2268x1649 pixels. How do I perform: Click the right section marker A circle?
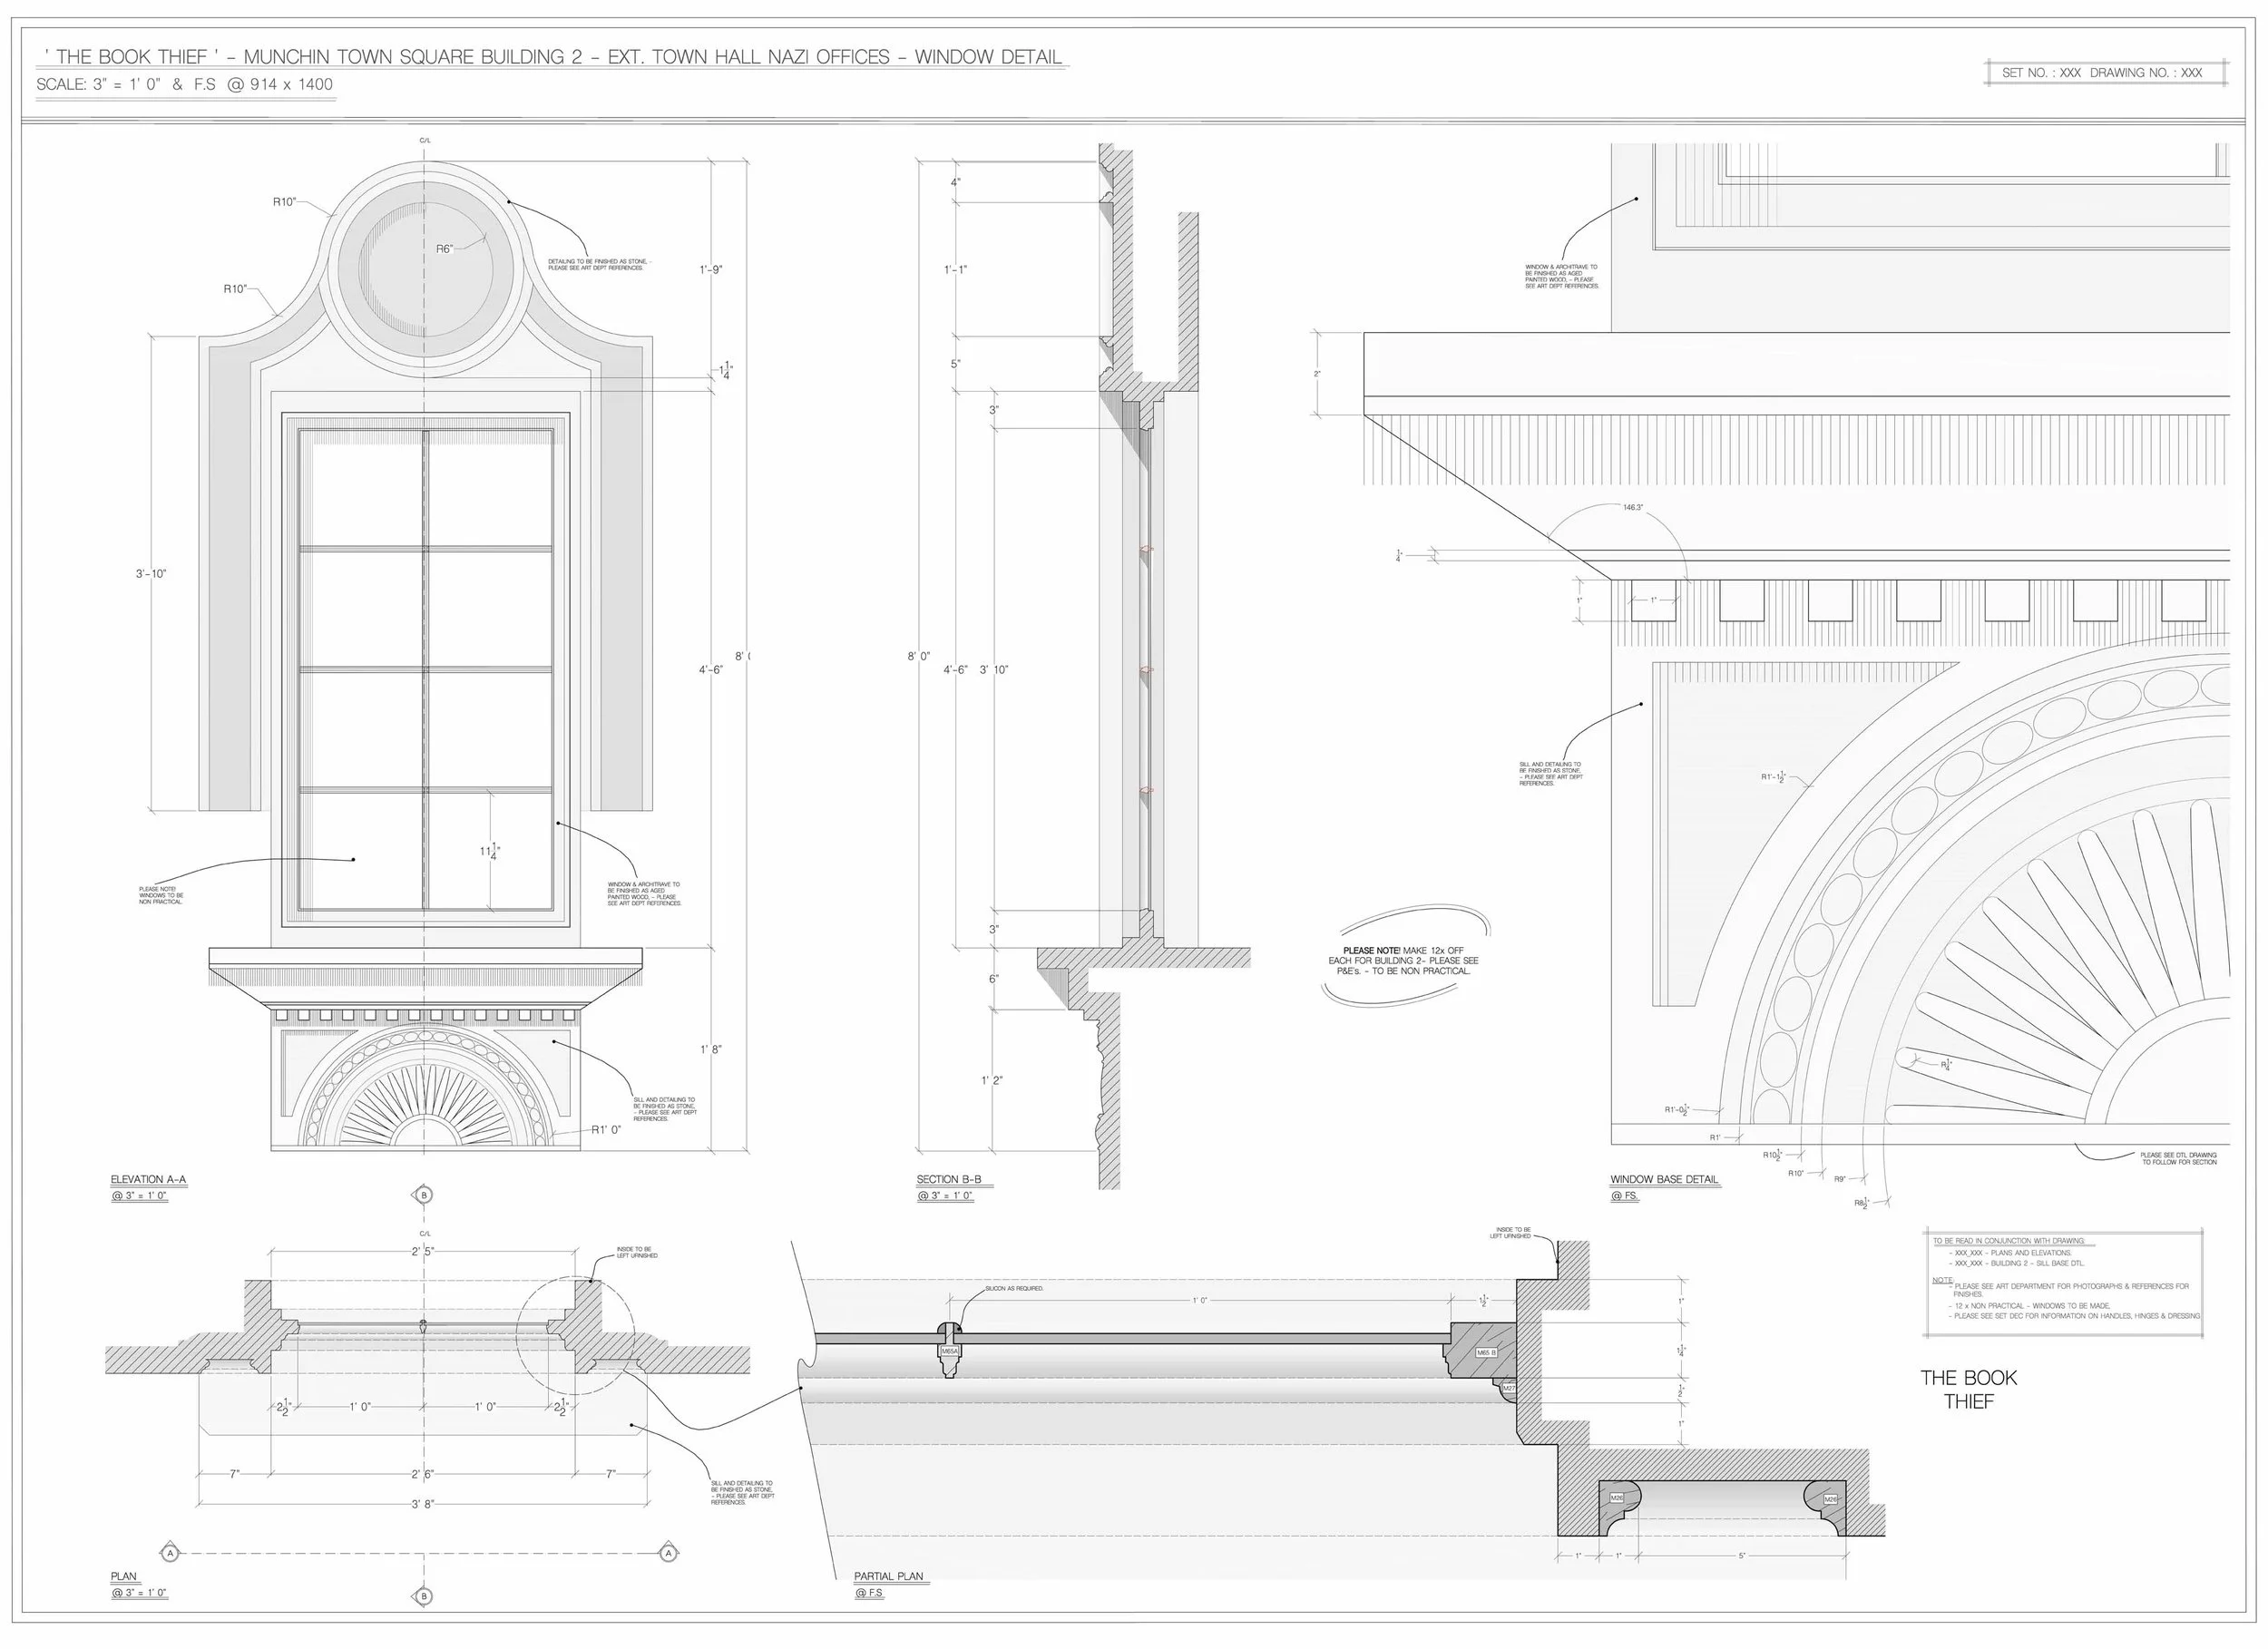pyautogui.click(x=668, y=1553)
